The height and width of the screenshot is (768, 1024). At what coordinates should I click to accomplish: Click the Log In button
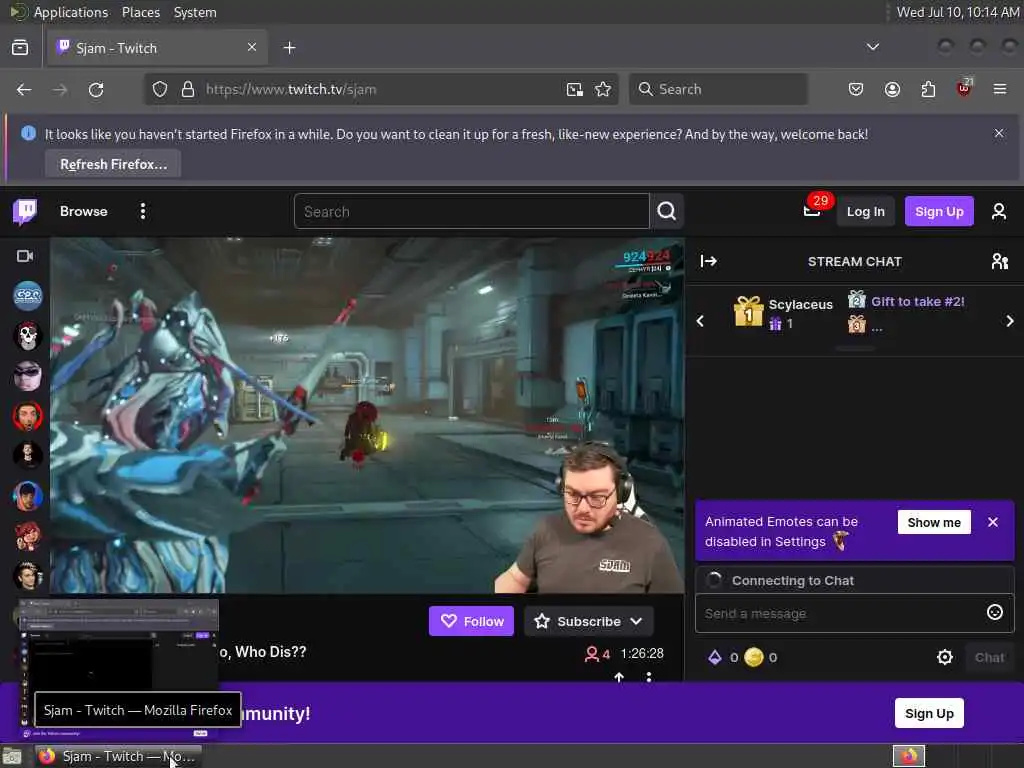[x=865, y=212]
